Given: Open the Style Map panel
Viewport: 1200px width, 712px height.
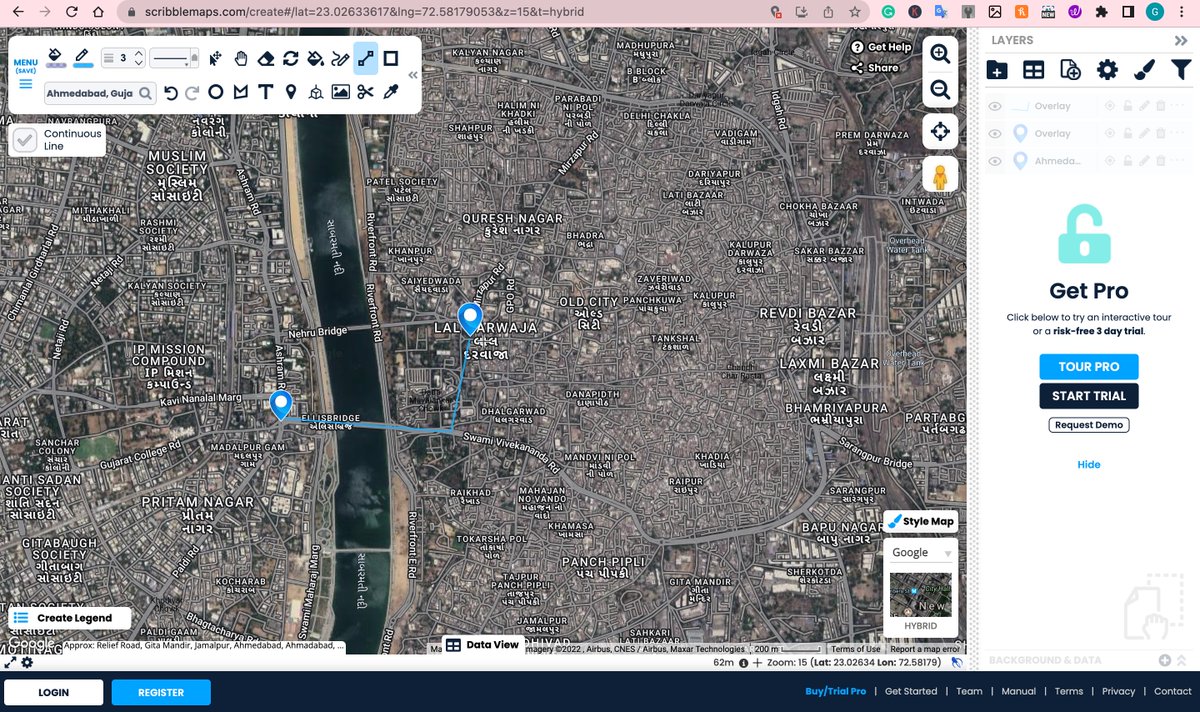Looking at the screenshot, I should click(x=920, y=521).
